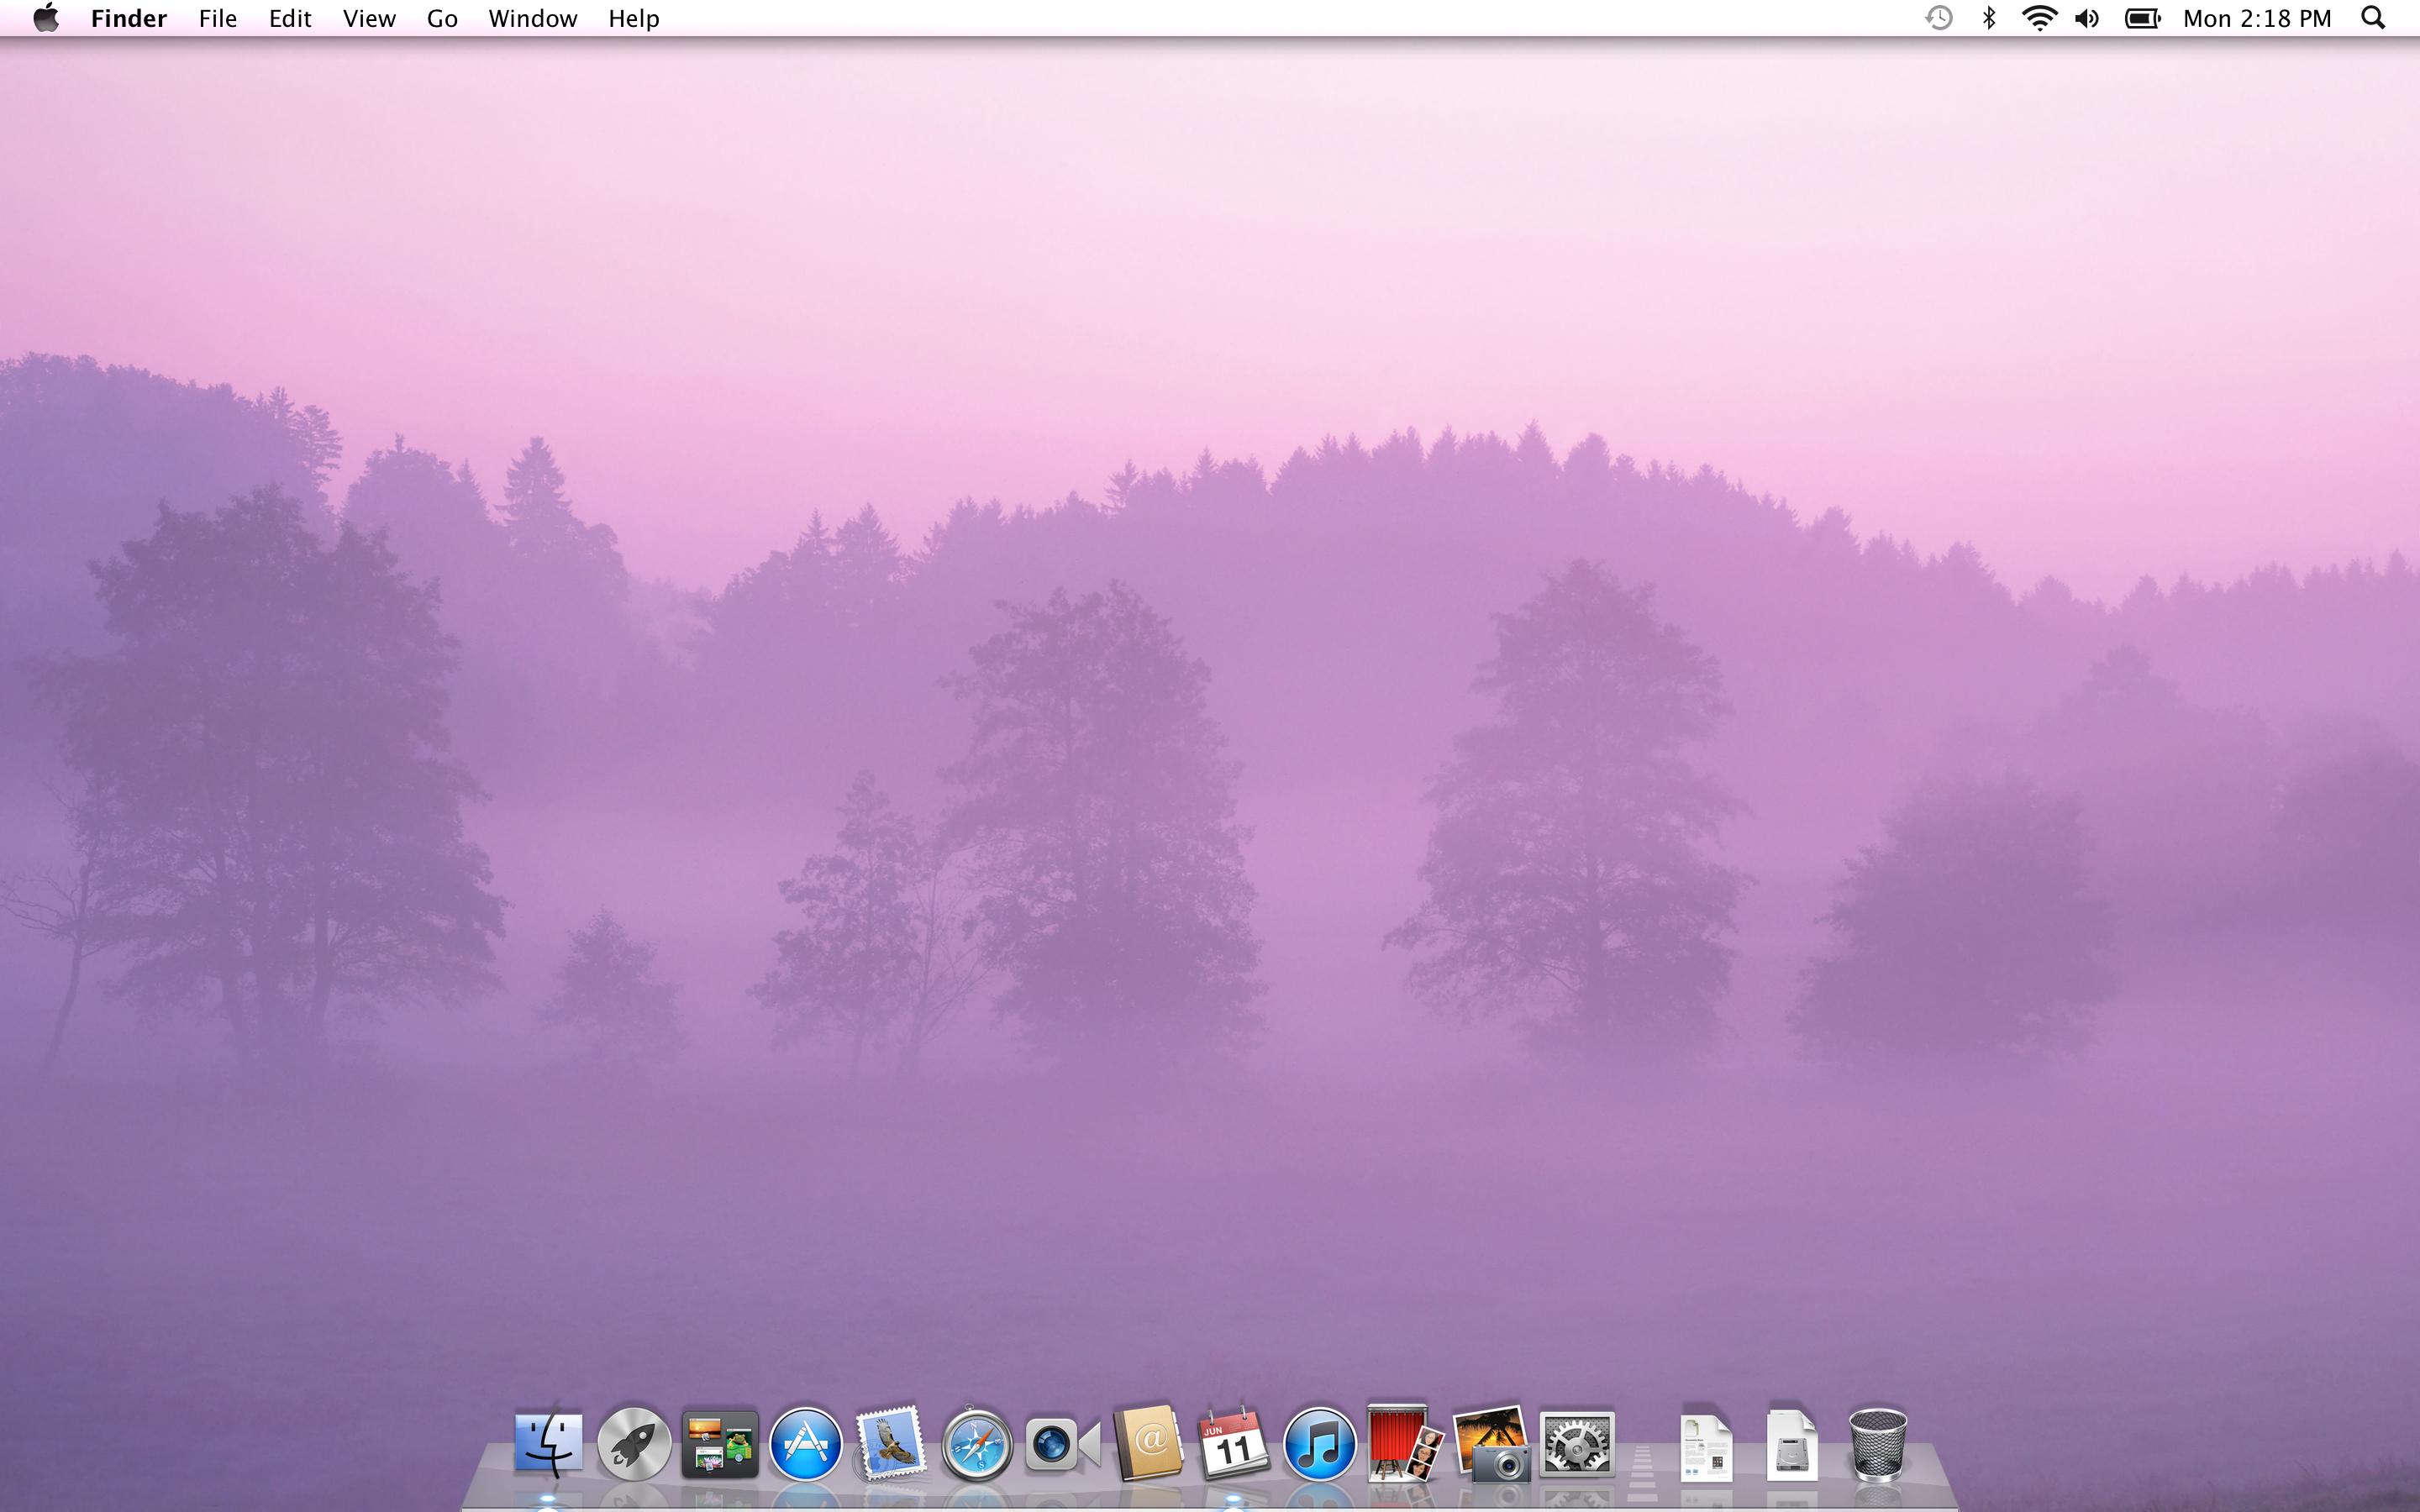Image resolution: width=2420 pixels, height=1512 pixels.
Task: Open the Go menu
Action: coord(442,18)
